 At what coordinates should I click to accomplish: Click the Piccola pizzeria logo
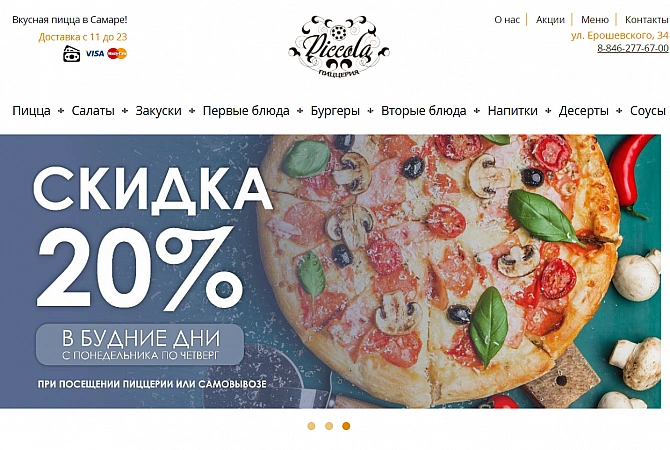click(x=339, y=46)
